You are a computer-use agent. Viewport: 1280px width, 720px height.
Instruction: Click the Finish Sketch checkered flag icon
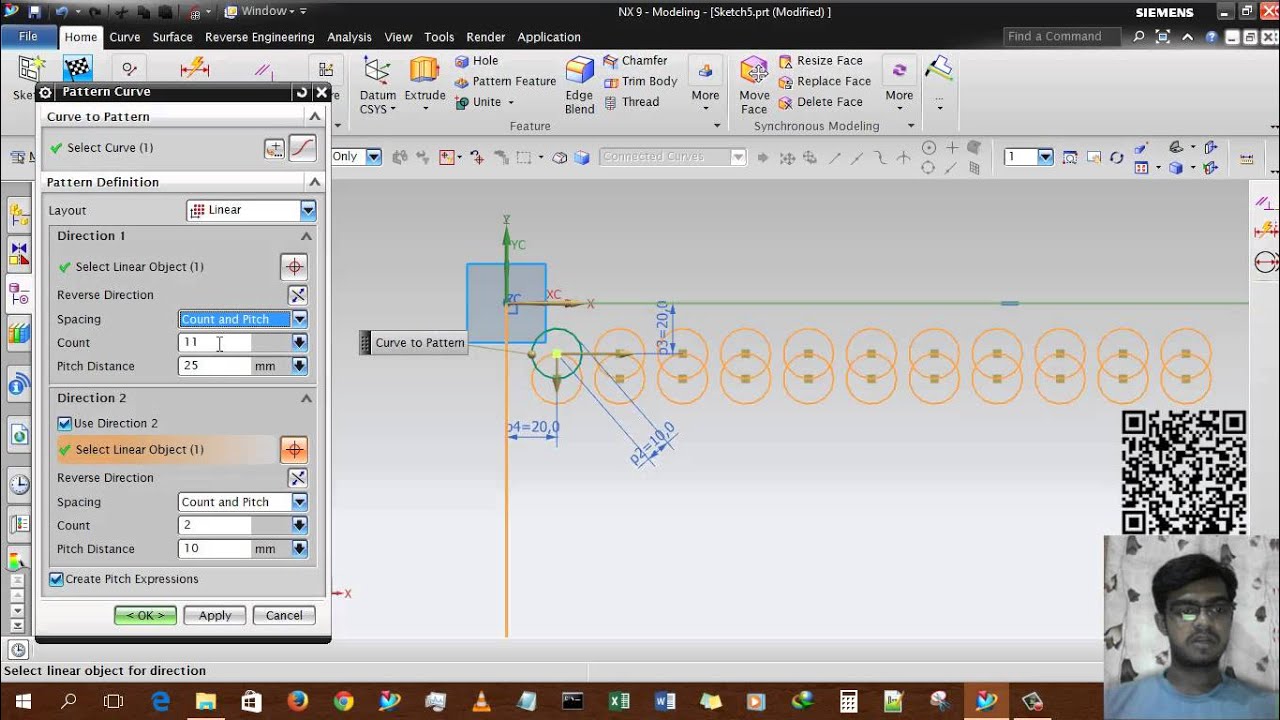pos(77,68)
